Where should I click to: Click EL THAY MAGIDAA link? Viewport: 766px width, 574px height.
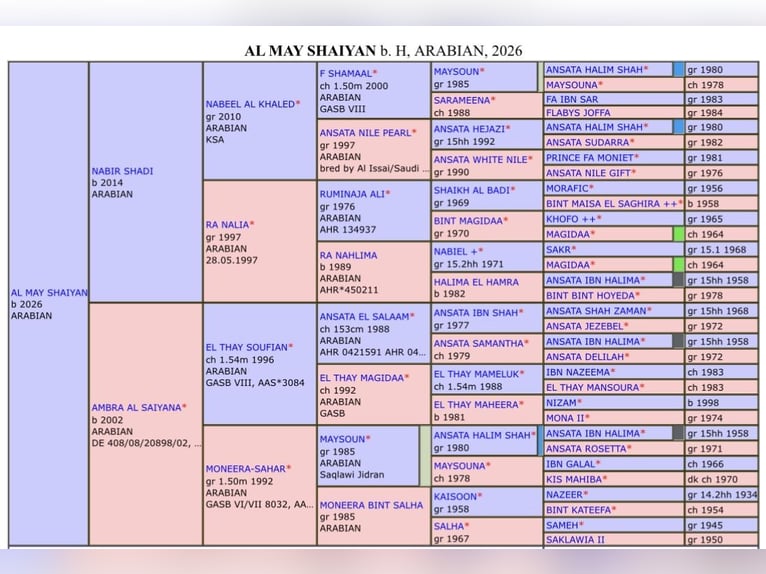[x=362, y=378]
